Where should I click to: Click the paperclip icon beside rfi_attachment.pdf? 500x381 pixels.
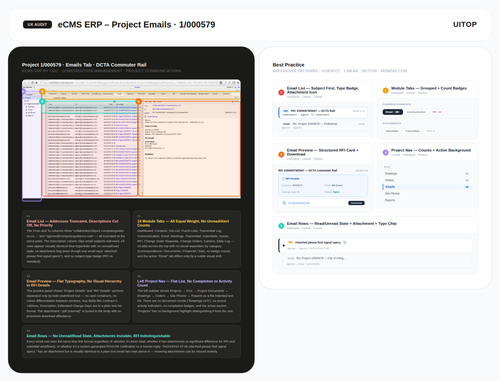point(284,203)
